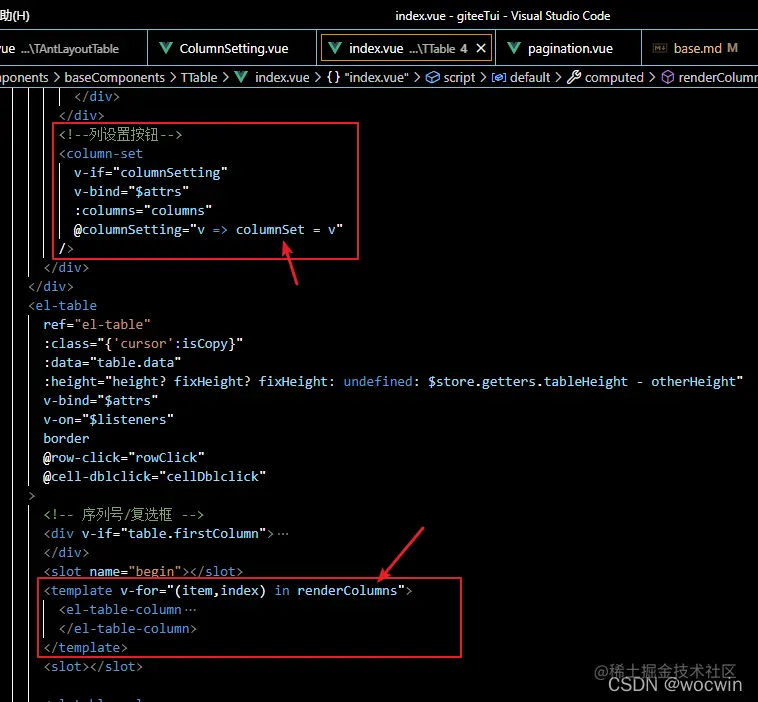
Task: Click the 列设置按钮 comment line
Action: click(120, 134)
